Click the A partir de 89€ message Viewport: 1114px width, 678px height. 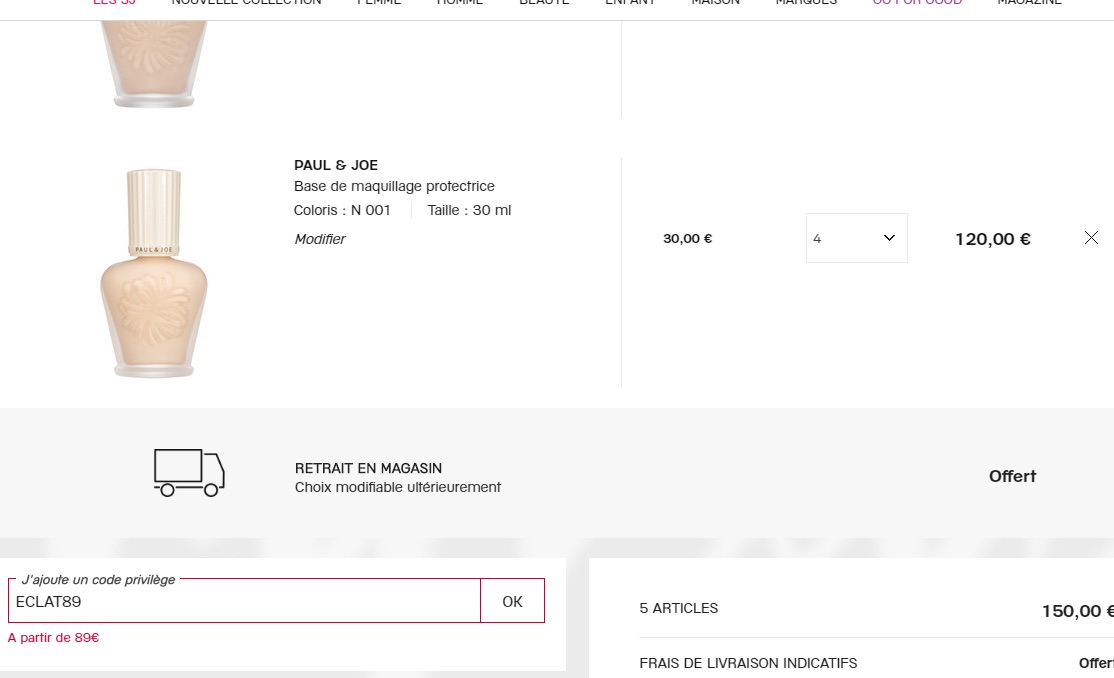[x=53, y=638]
